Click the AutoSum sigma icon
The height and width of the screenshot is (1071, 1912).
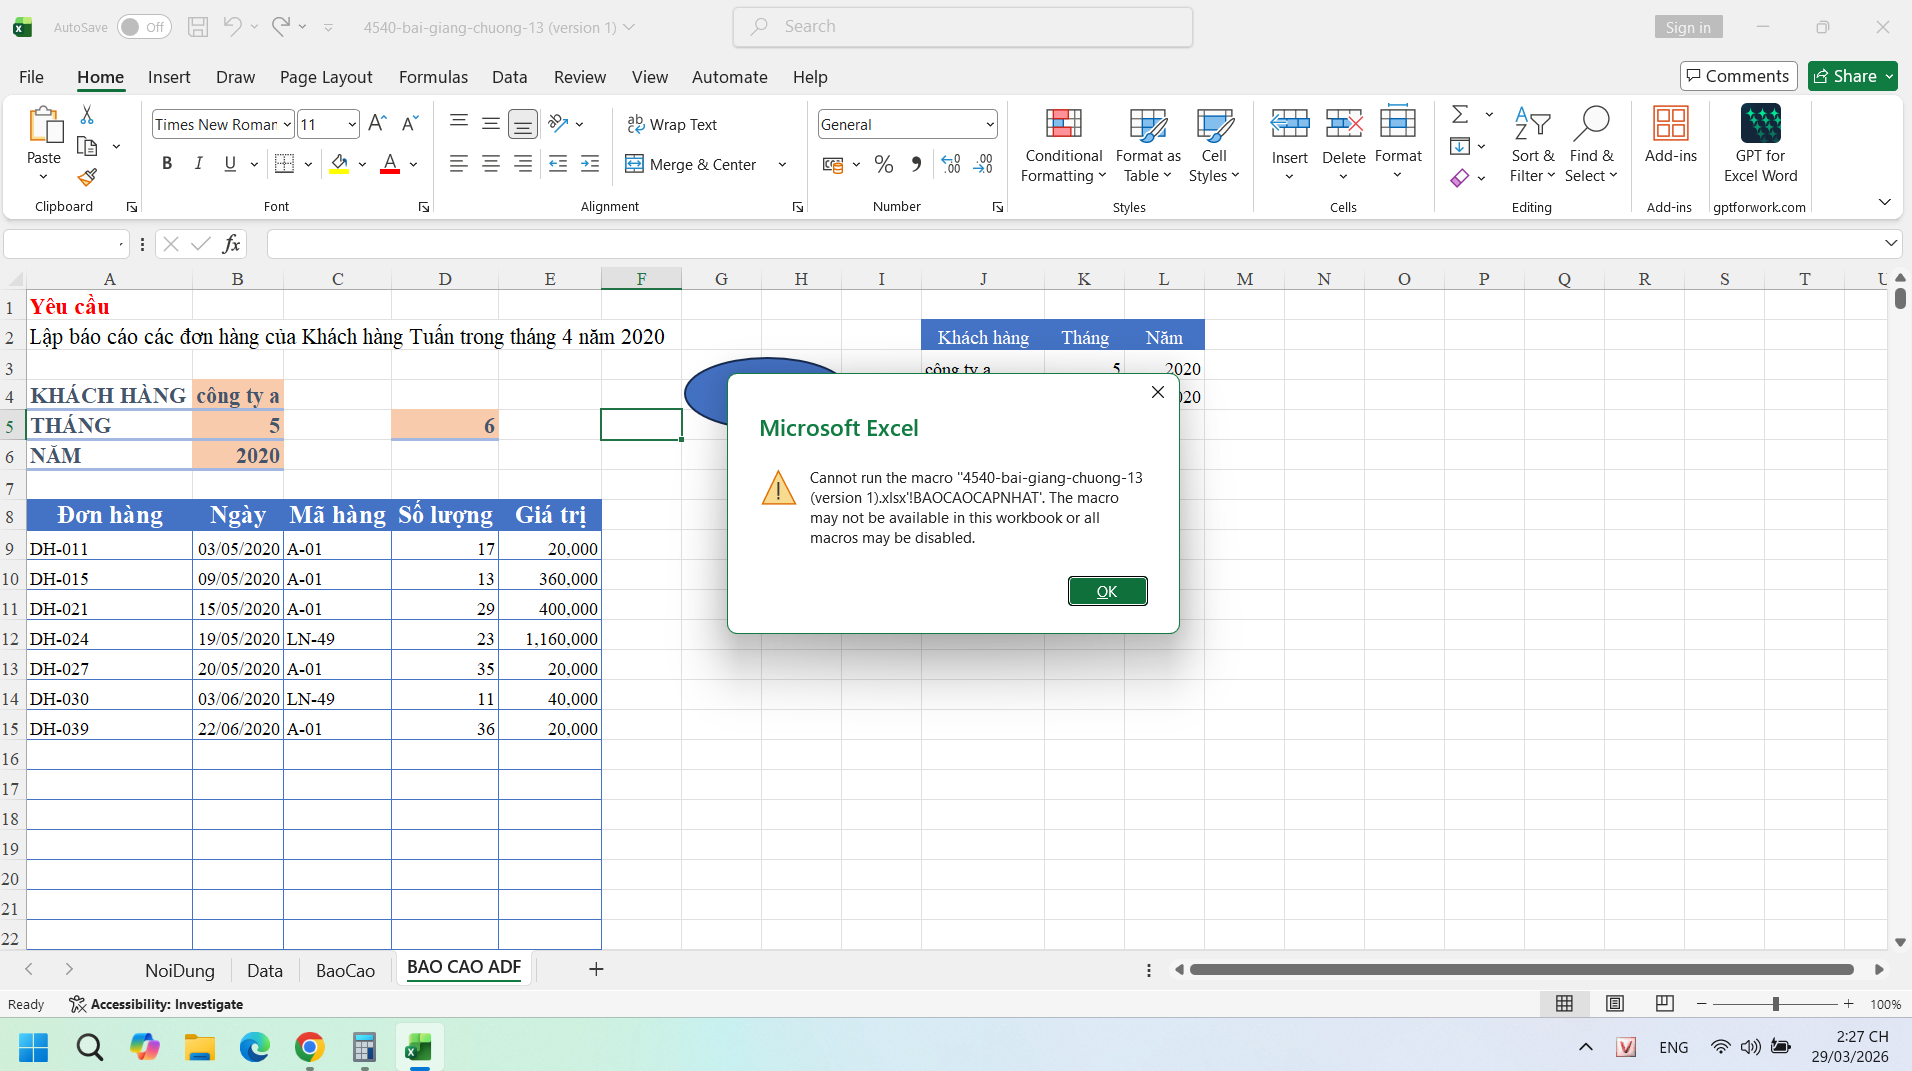1460,114
